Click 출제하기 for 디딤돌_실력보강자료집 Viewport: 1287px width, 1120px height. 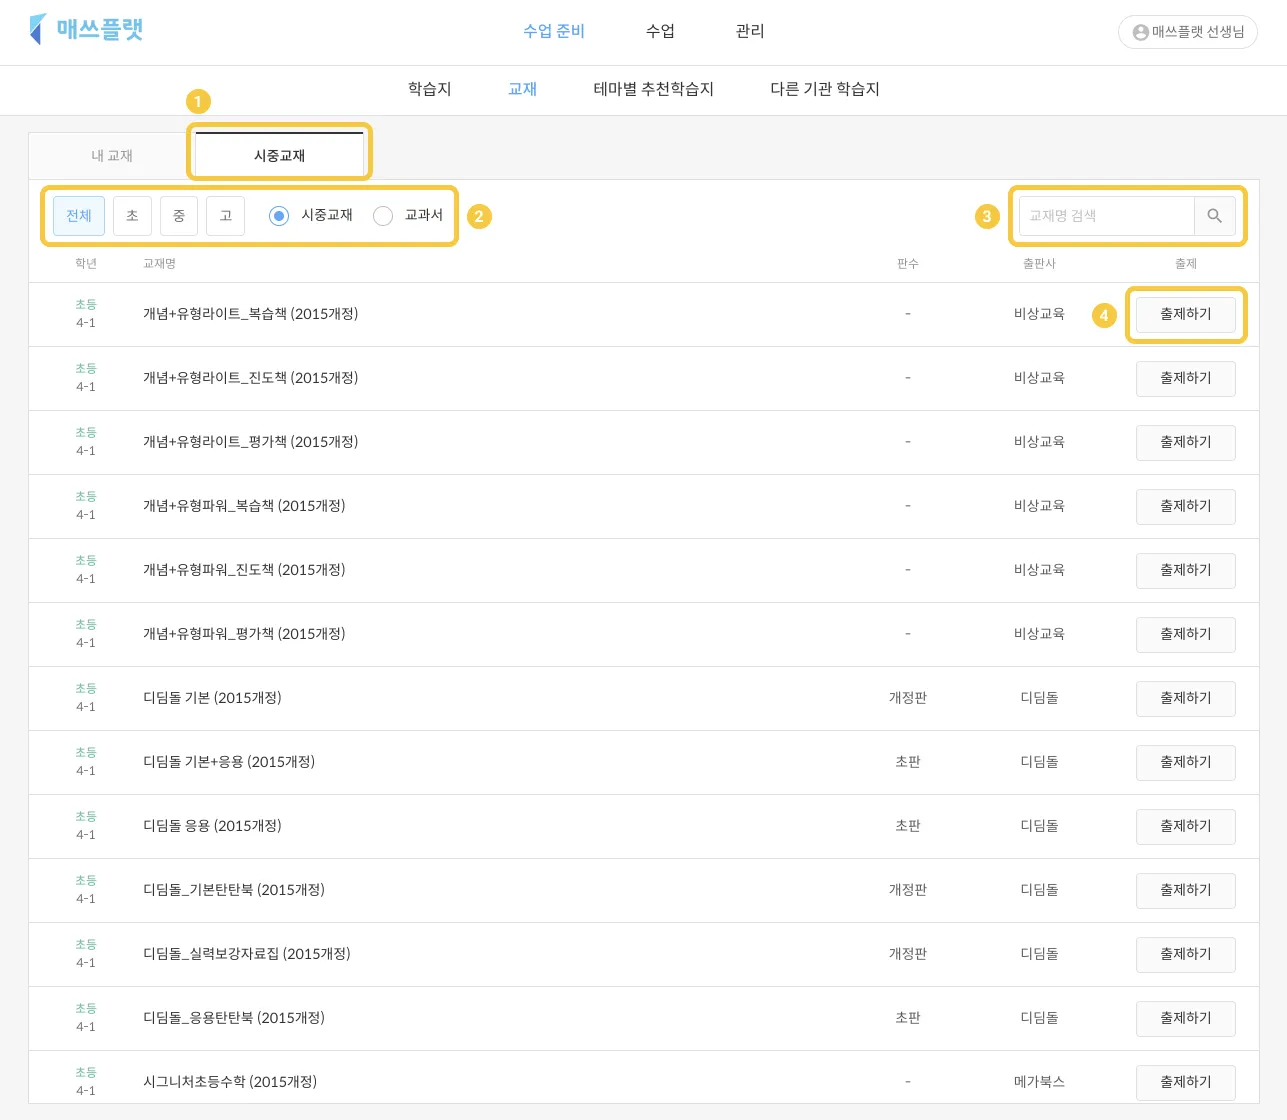pos(1186,954)
